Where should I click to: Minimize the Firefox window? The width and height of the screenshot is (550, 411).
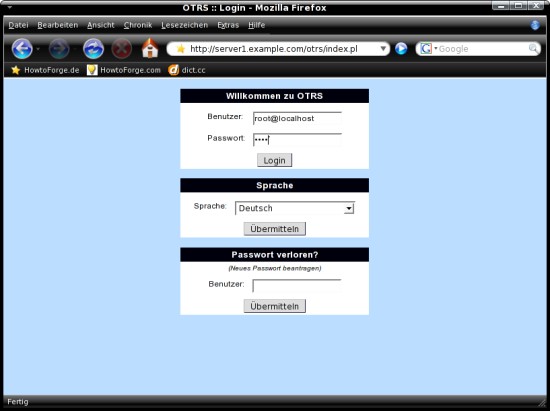pos(501,6)
